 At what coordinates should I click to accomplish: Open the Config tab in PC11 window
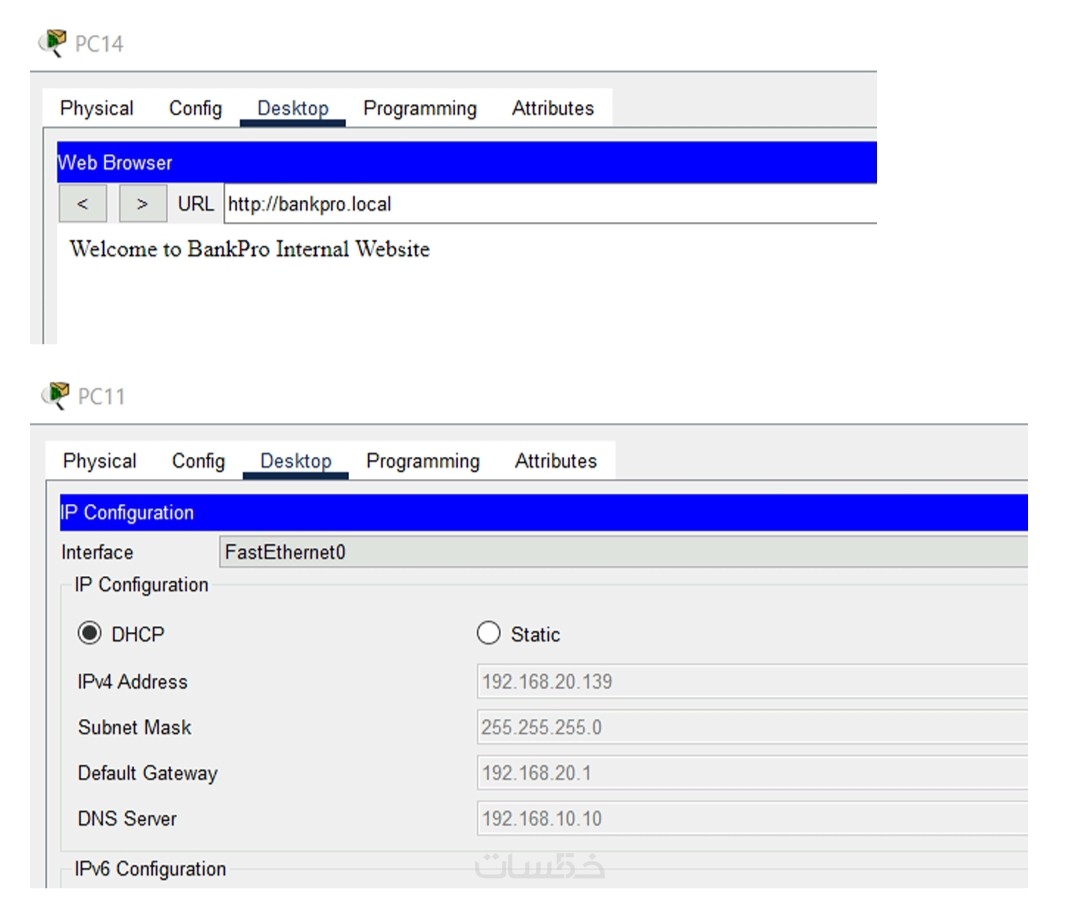tap(198, 461)
